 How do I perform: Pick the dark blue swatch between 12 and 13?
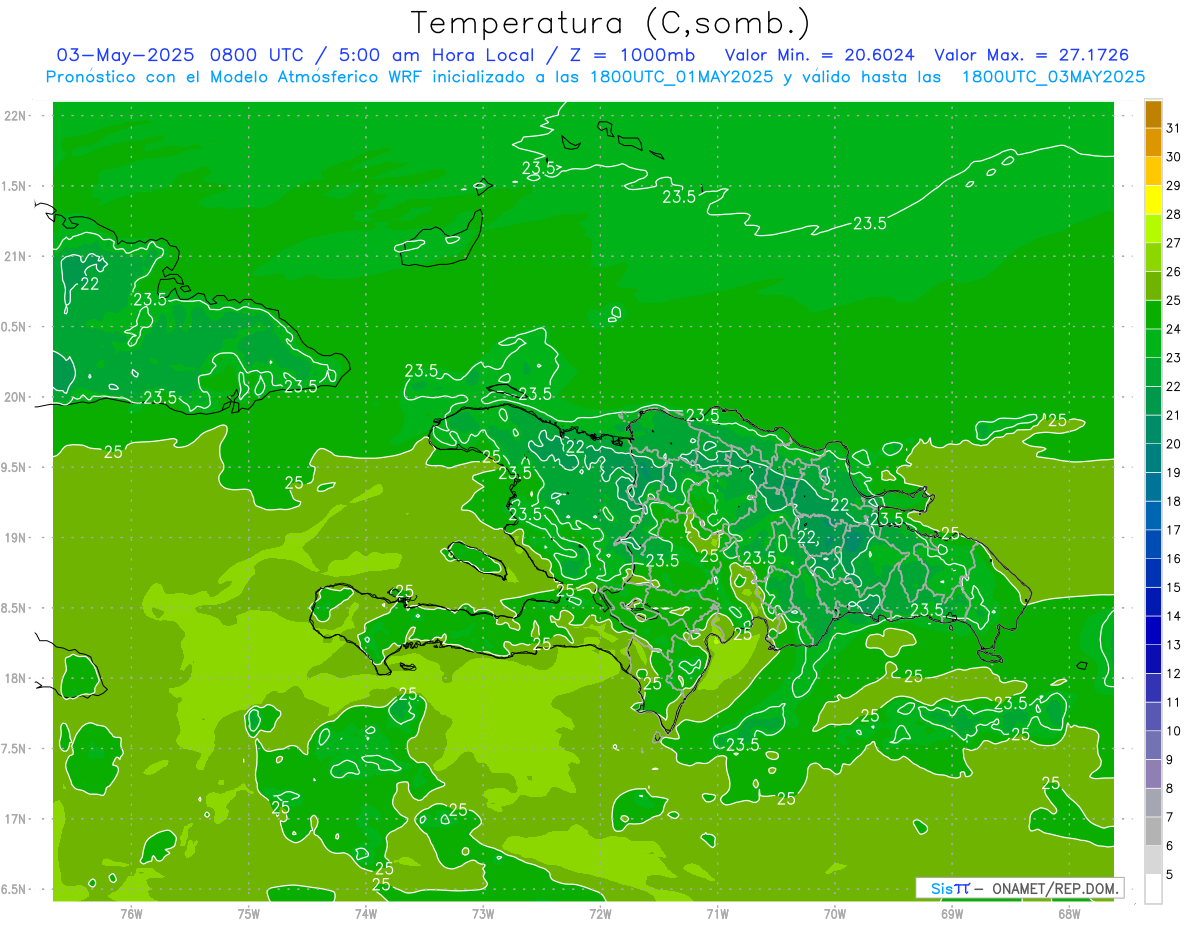(x=1154, y=659)
